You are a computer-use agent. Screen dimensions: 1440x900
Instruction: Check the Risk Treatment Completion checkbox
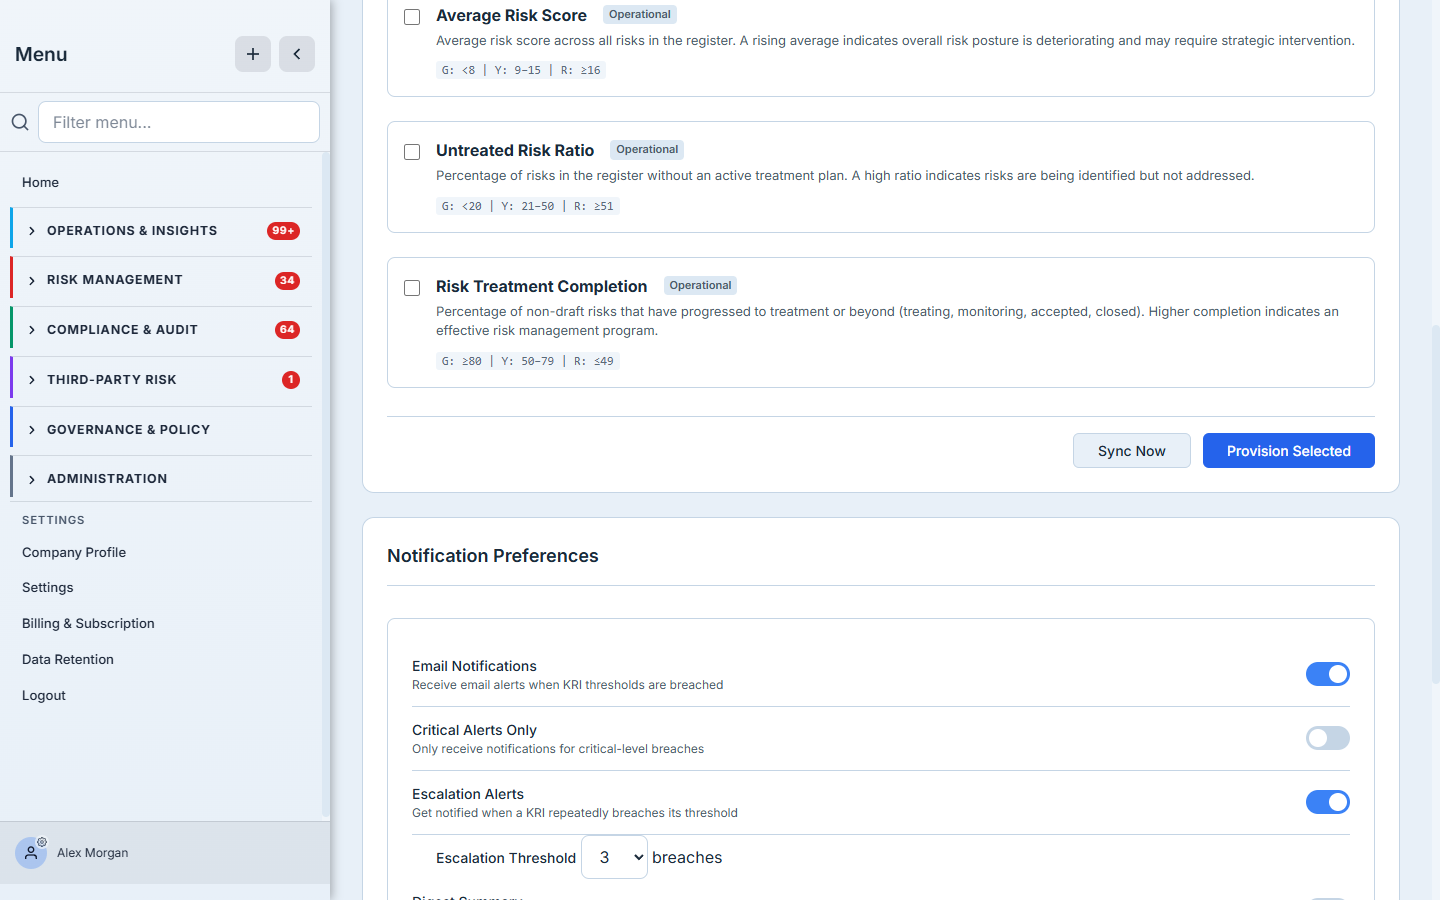[412, 288]
